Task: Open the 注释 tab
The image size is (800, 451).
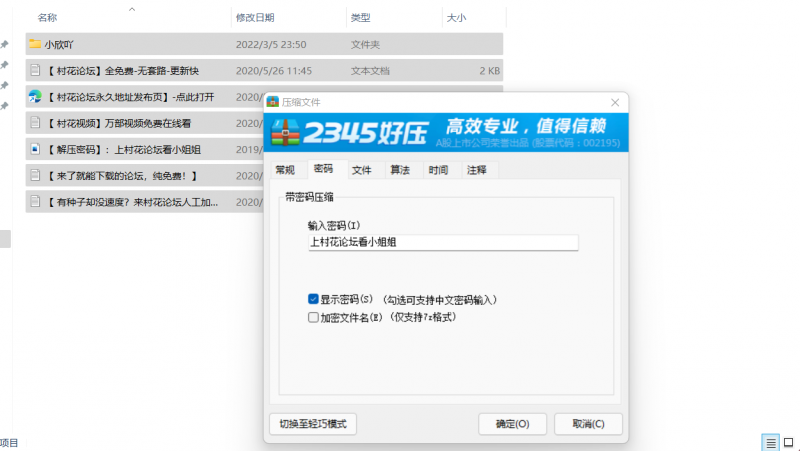Action: click(476, 170)
